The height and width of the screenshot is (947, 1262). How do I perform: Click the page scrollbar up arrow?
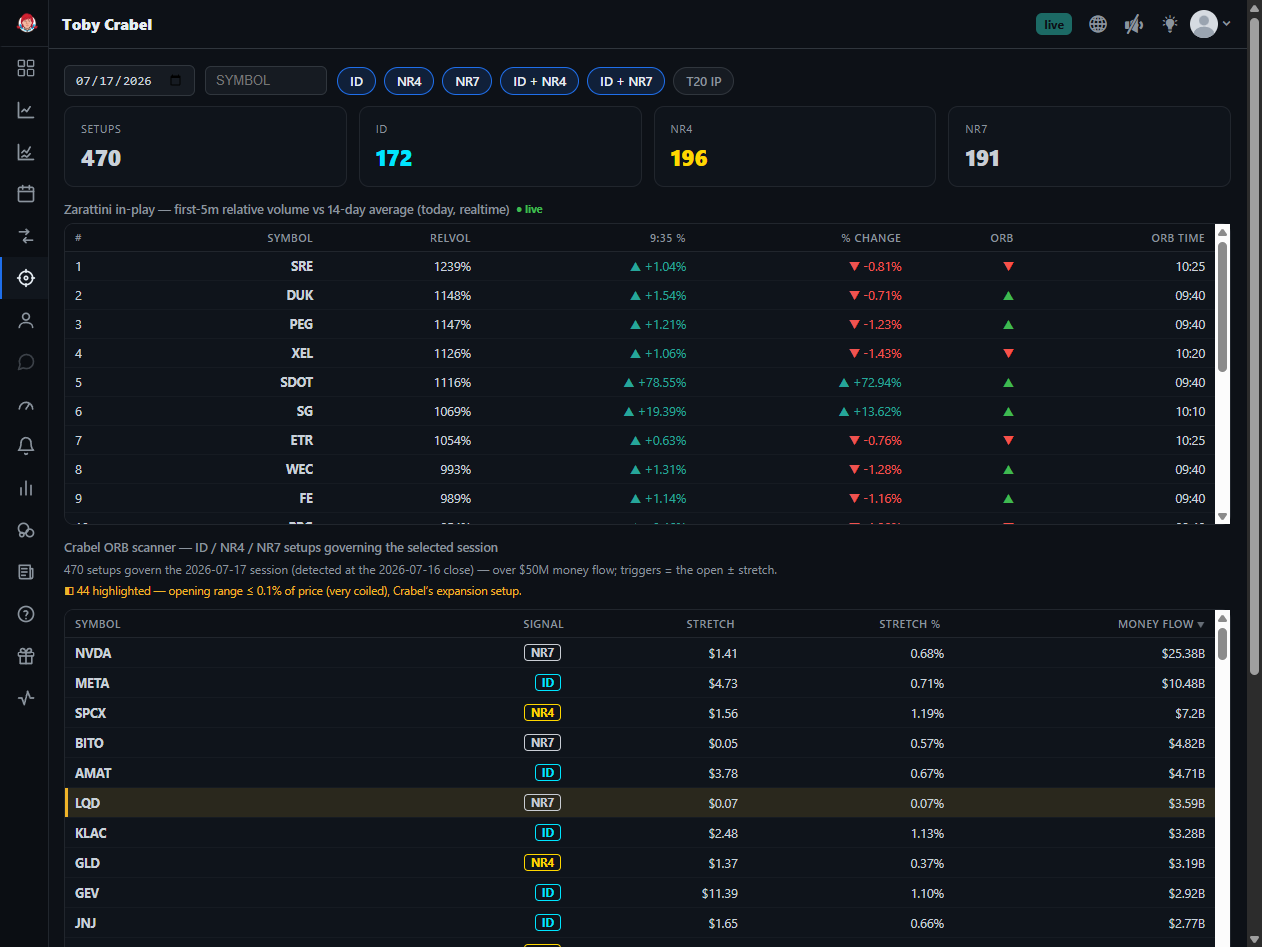[1254, 8]
